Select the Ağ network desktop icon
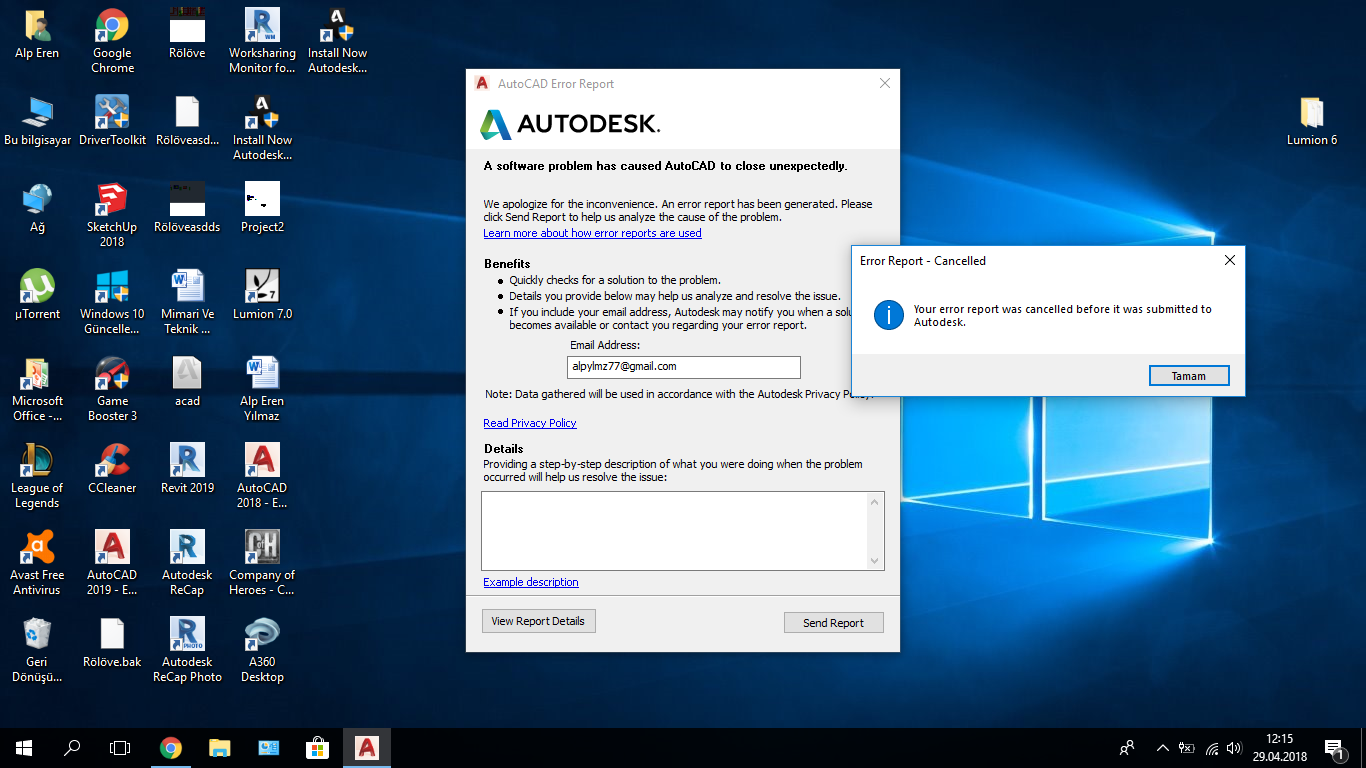This screenshot has height=768, width=1366. pyautogui.click(x=37, y=208)
